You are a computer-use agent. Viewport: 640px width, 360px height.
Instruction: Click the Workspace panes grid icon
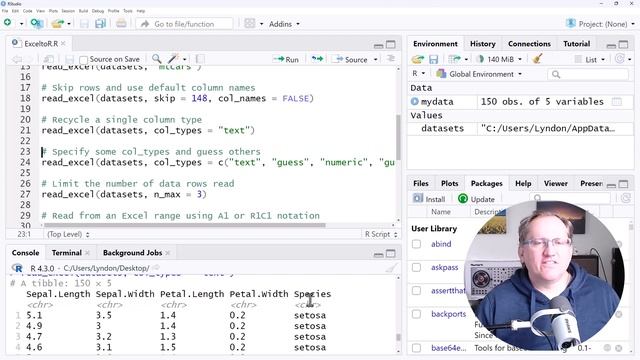(250, 23)
